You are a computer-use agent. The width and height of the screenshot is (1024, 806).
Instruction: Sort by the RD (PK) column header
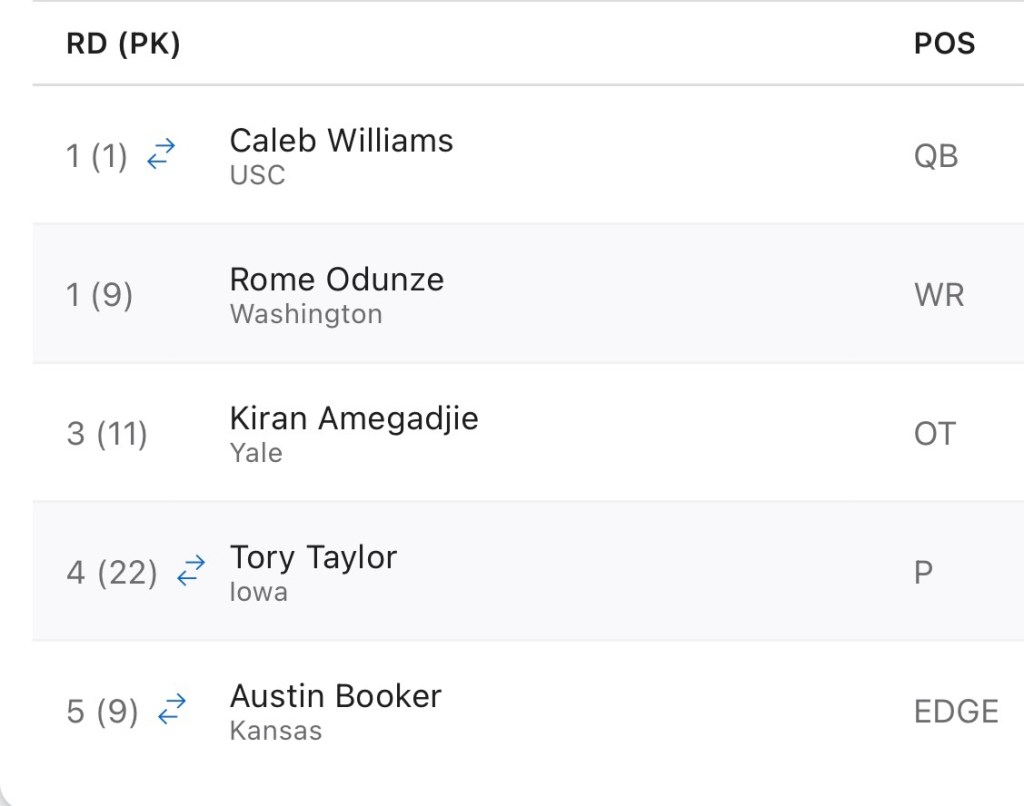point(123,44)
